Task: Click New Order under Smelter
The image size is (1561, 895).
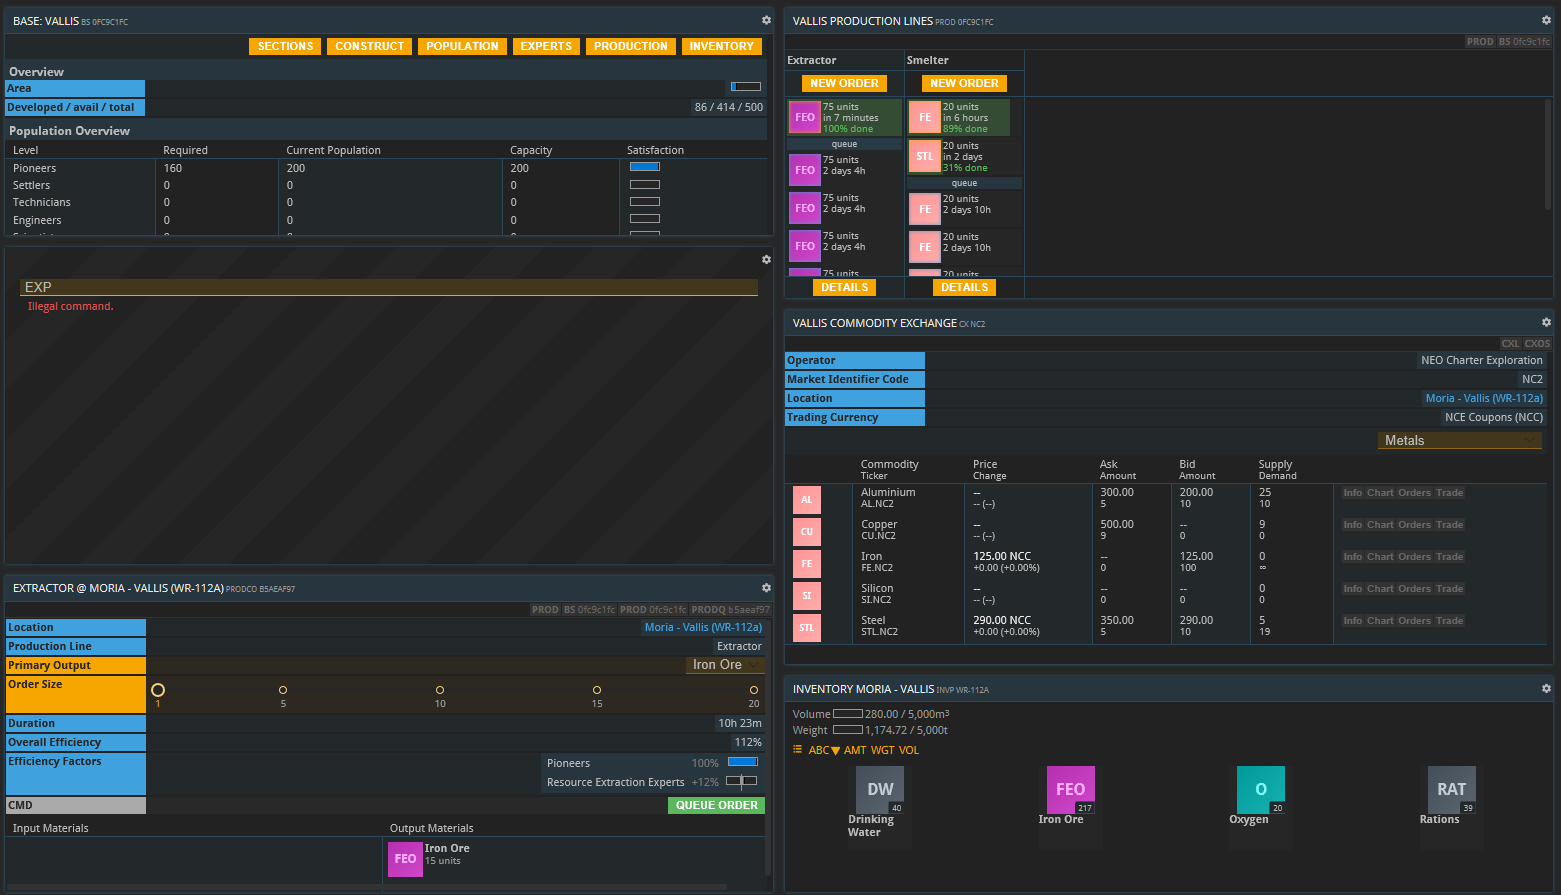Action: 964,83
